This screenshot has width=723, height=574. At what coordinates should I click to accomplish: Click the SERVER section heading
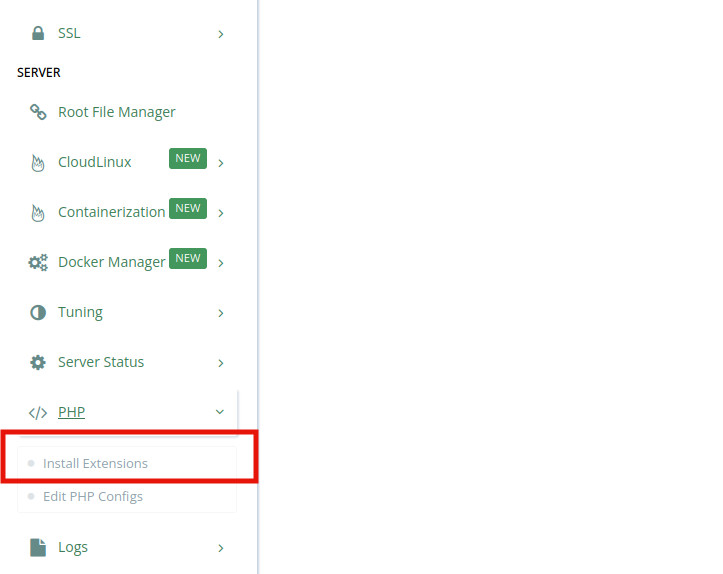pyautogui.click(x=39, y=72)
